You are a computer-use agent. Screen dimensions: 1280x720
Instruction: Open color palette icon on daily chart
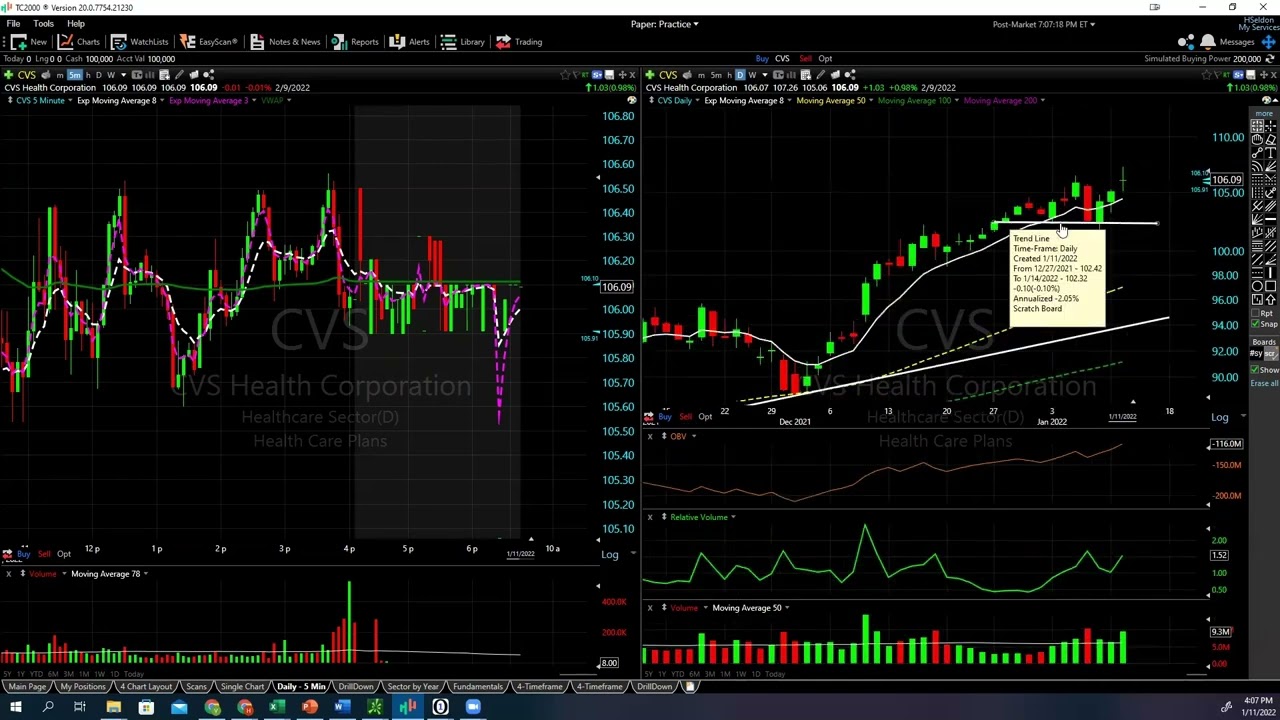click(1267, 100)
